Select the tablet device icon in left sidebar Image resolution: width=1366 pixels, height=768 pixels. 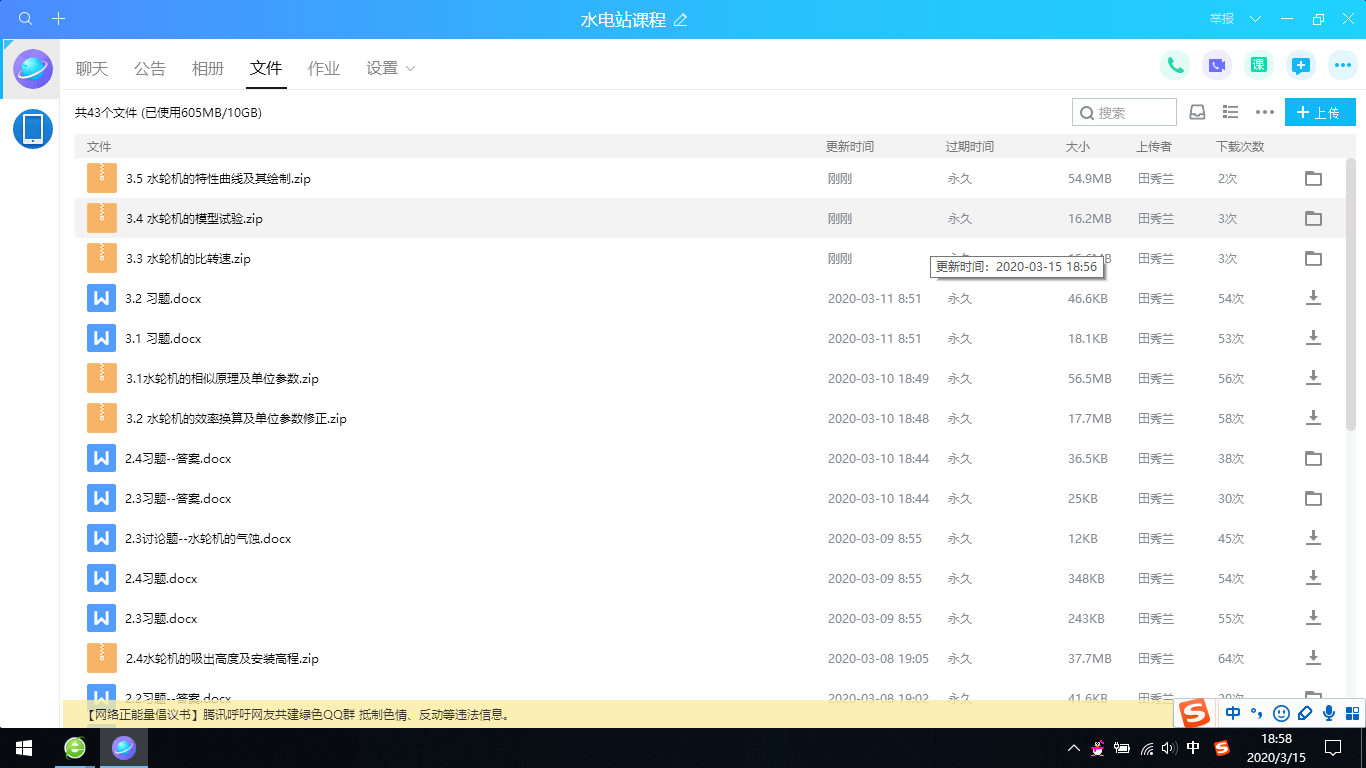(33, 129)
